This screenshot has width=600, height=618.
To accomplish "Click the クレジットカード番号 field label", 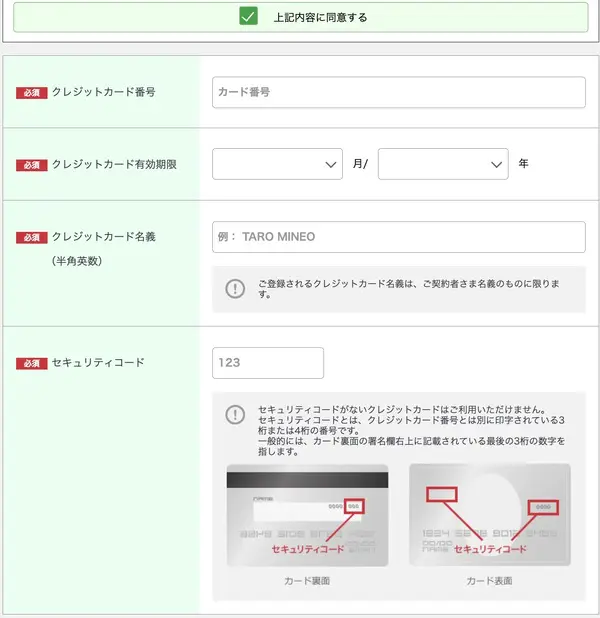I will (103, 92).
